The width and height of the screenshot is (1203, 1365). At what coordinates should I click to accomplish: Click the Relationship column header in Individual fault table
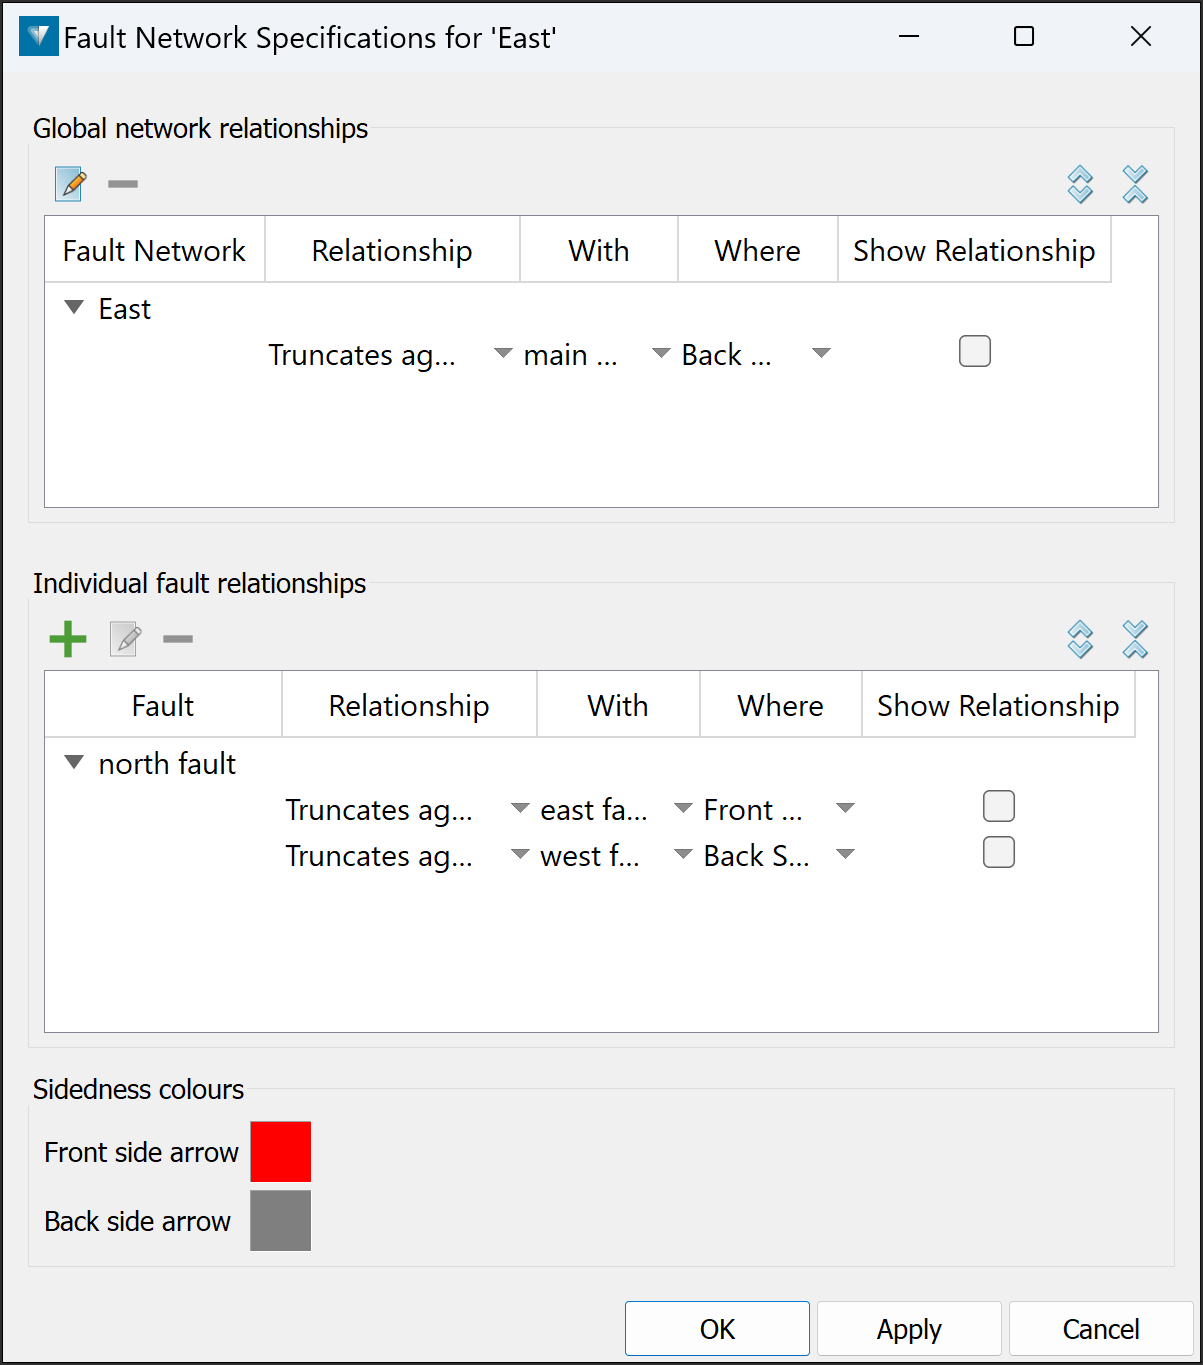[x=409, y=706]
